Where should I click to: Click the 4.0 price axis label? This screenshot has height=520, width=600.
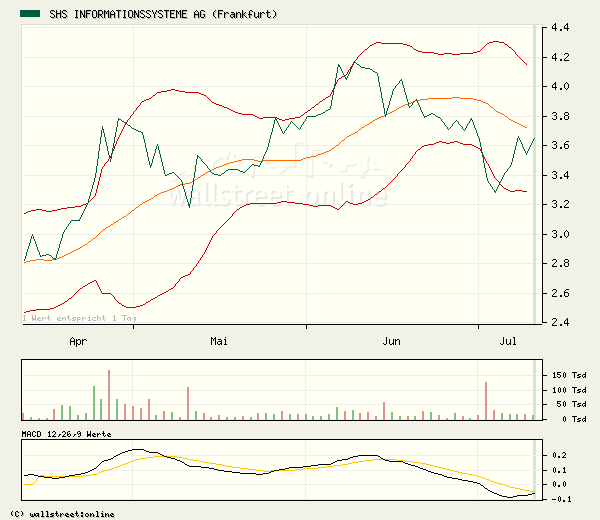point(560,86)
